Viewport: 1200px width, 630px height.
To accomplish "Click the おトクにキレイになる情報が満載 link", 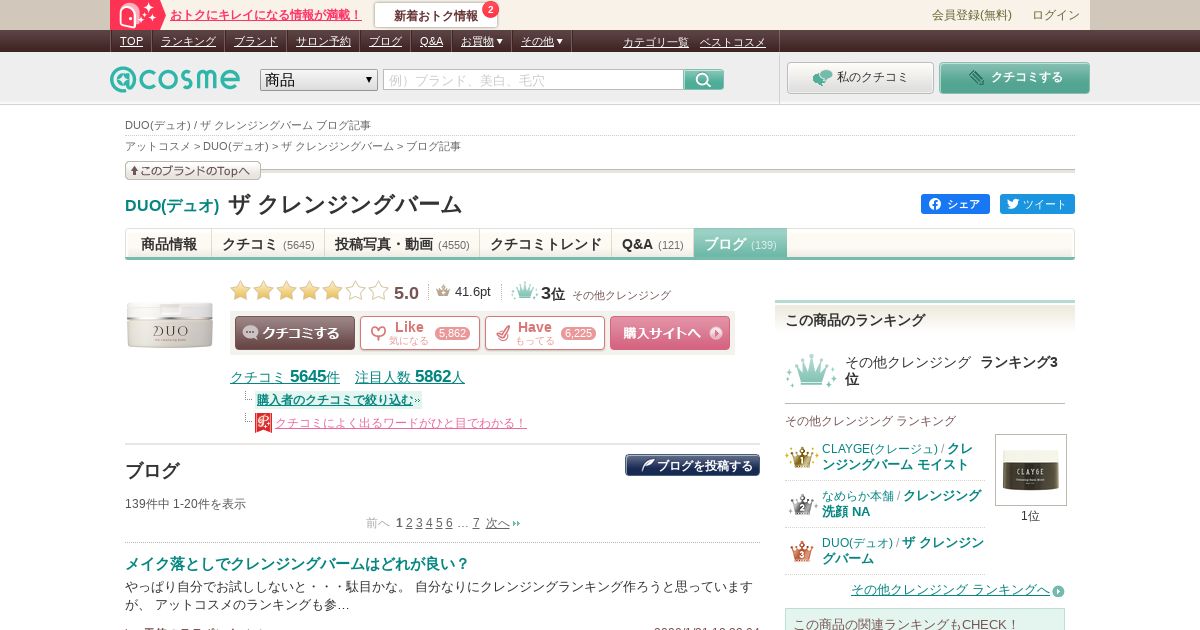I will point(266,15).
